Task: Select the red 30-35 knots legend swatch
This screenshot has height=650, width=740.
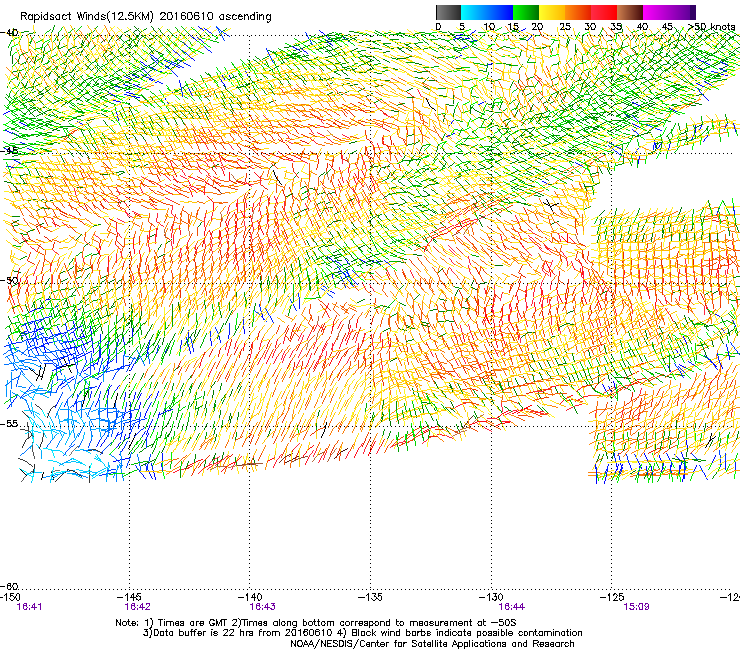Action: click(604, 12)
